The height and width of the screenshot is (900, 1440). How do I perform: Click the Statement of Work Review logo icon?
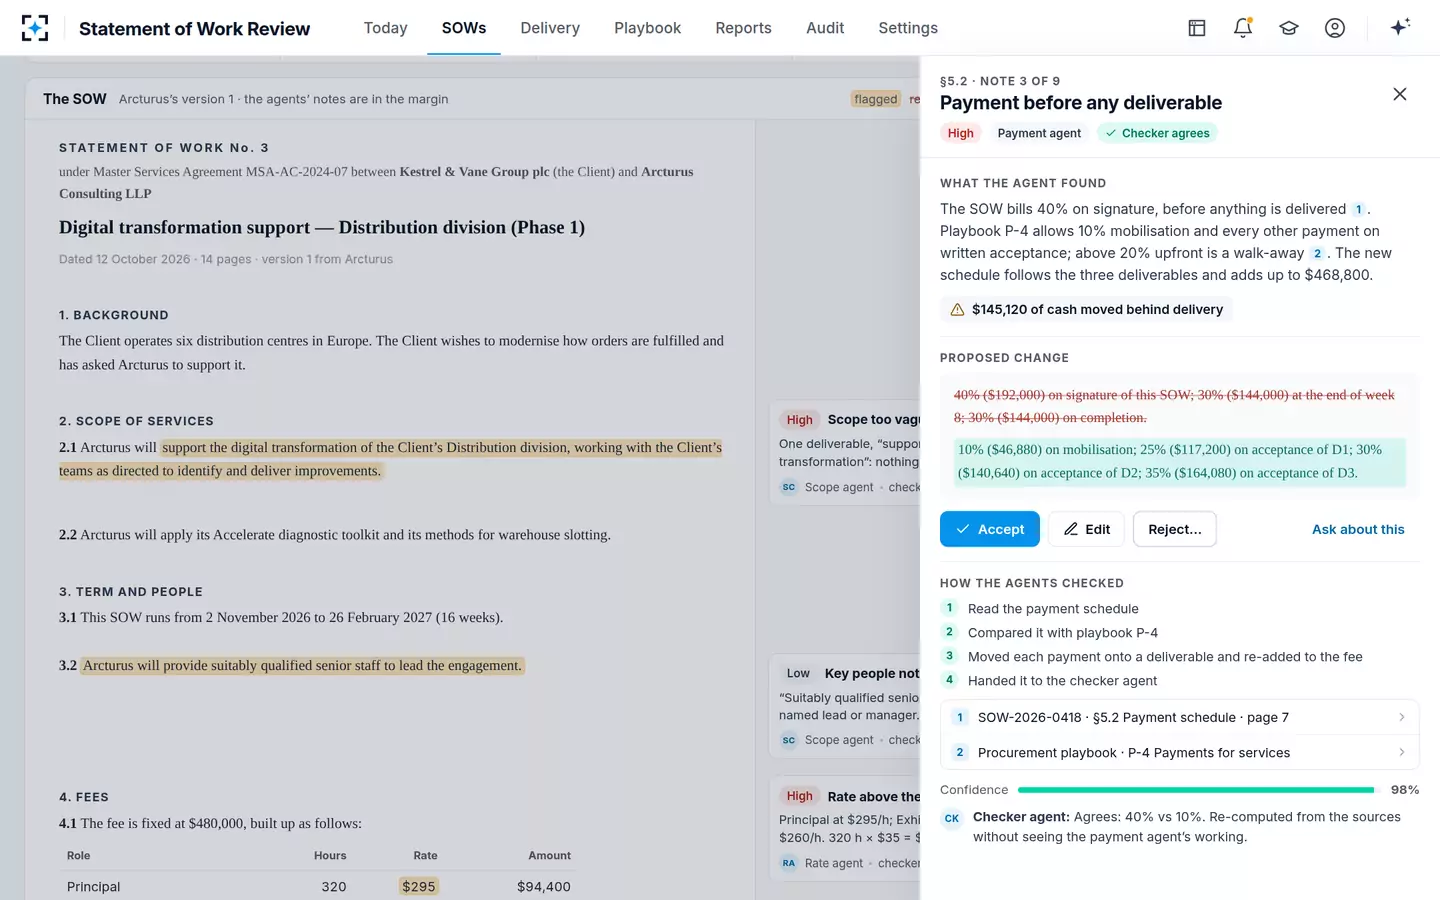35,28
